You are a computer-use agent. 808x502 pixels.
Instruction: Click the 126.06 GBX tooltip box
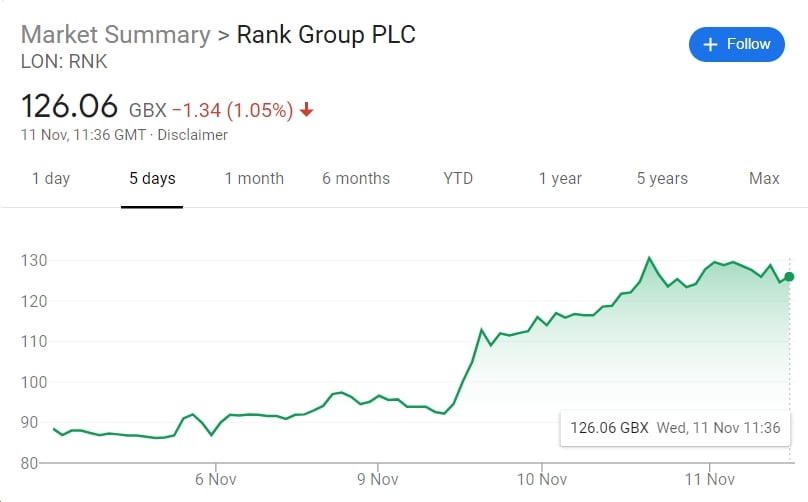(675, 427)
